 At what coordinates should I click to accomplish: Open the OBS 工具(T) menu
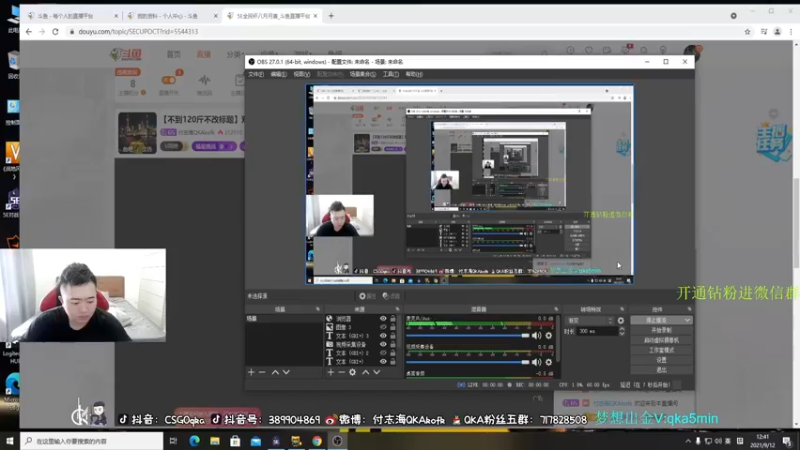[391, 74]
